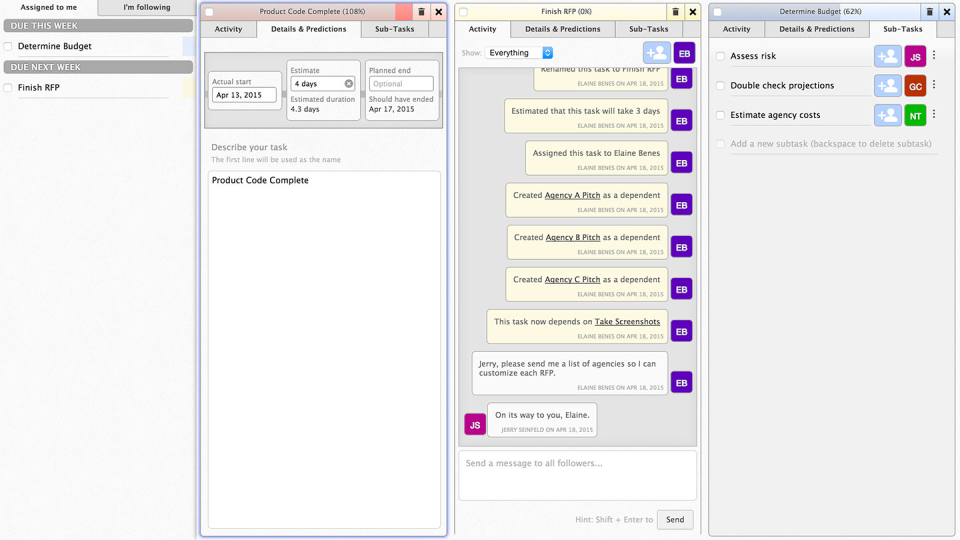960x540 pixels.
Task: Complete the Double check projections subtask
Action: click(721, 85)
